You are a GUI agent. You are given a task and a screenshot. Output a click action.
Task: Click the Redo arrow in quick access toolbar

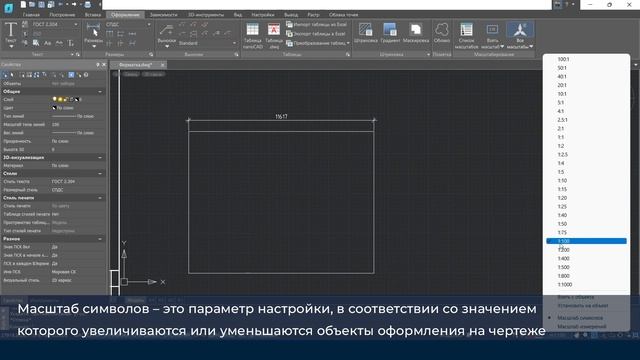click(74, 4)
